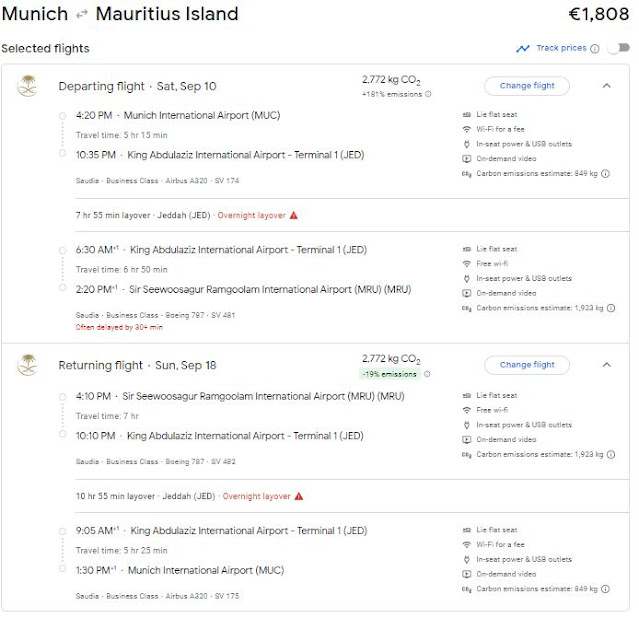Toggle the Track prices switch

(x=618, y=48)
